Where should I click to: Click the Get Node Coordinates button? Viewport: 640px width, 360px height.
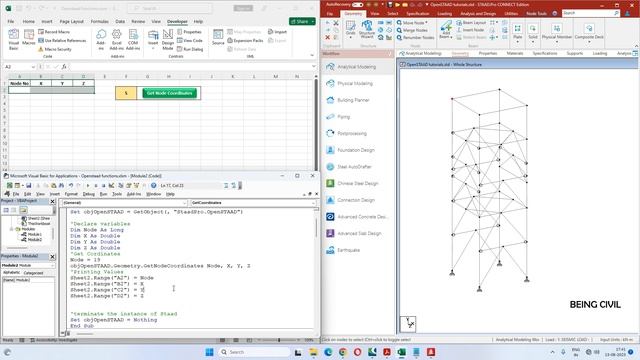point(169,93)
